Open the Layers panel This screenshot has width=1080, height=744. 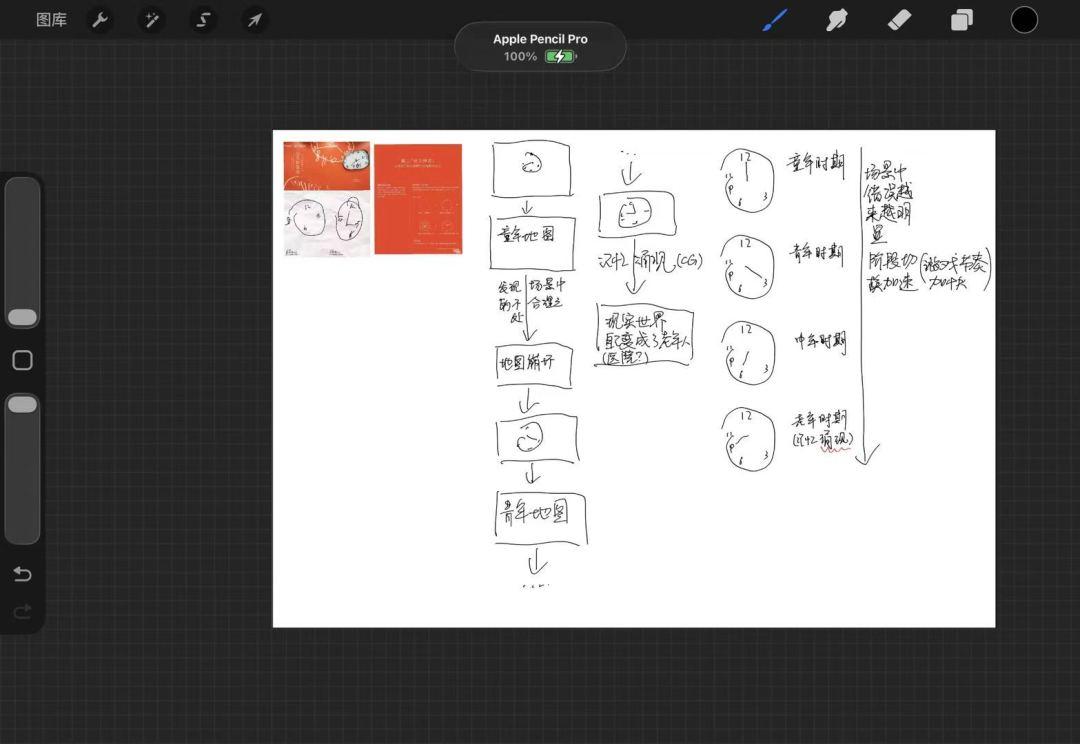click(x=962, y=20)
